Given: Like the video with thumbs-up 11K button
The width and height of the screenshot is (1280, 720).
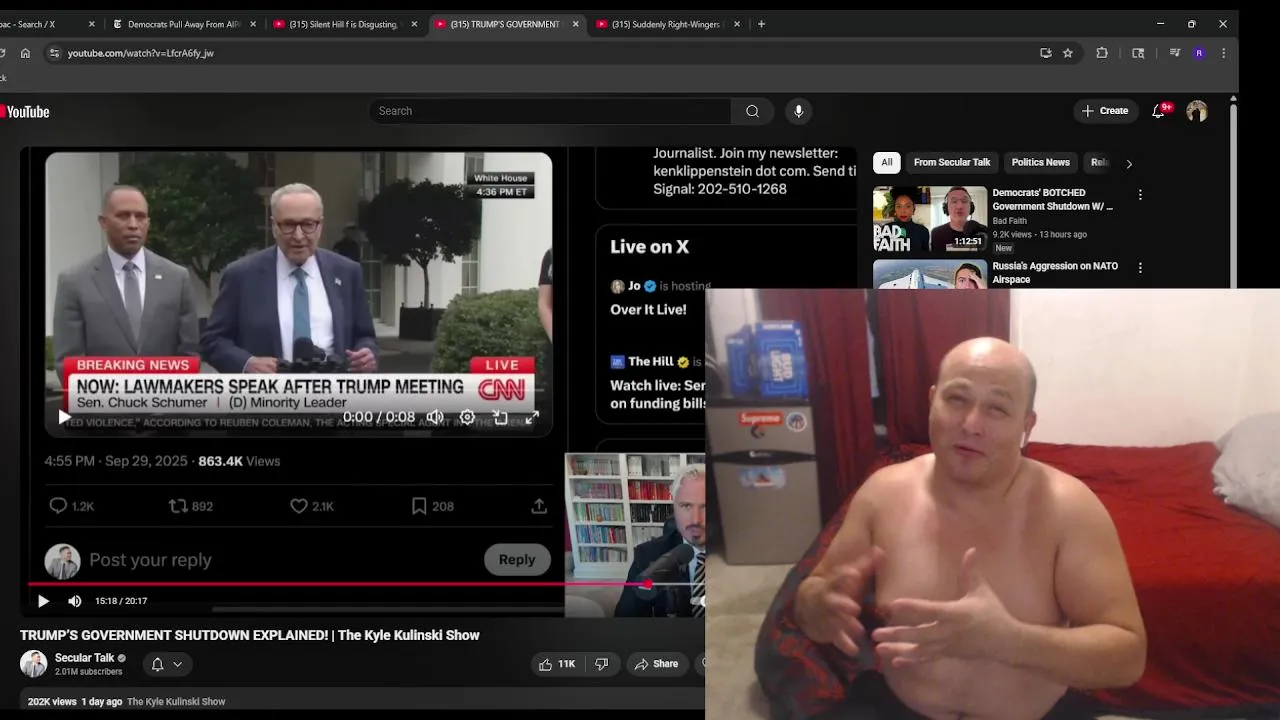Looking at the screenshot, I should click(x=558, y=664).
